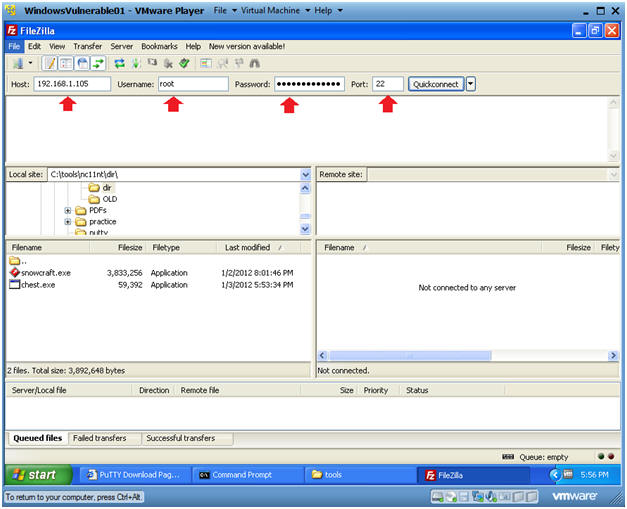Toggle the remote directory tree display
The image size is (627, 509).
pyautogui.click(x=82, y=63)
